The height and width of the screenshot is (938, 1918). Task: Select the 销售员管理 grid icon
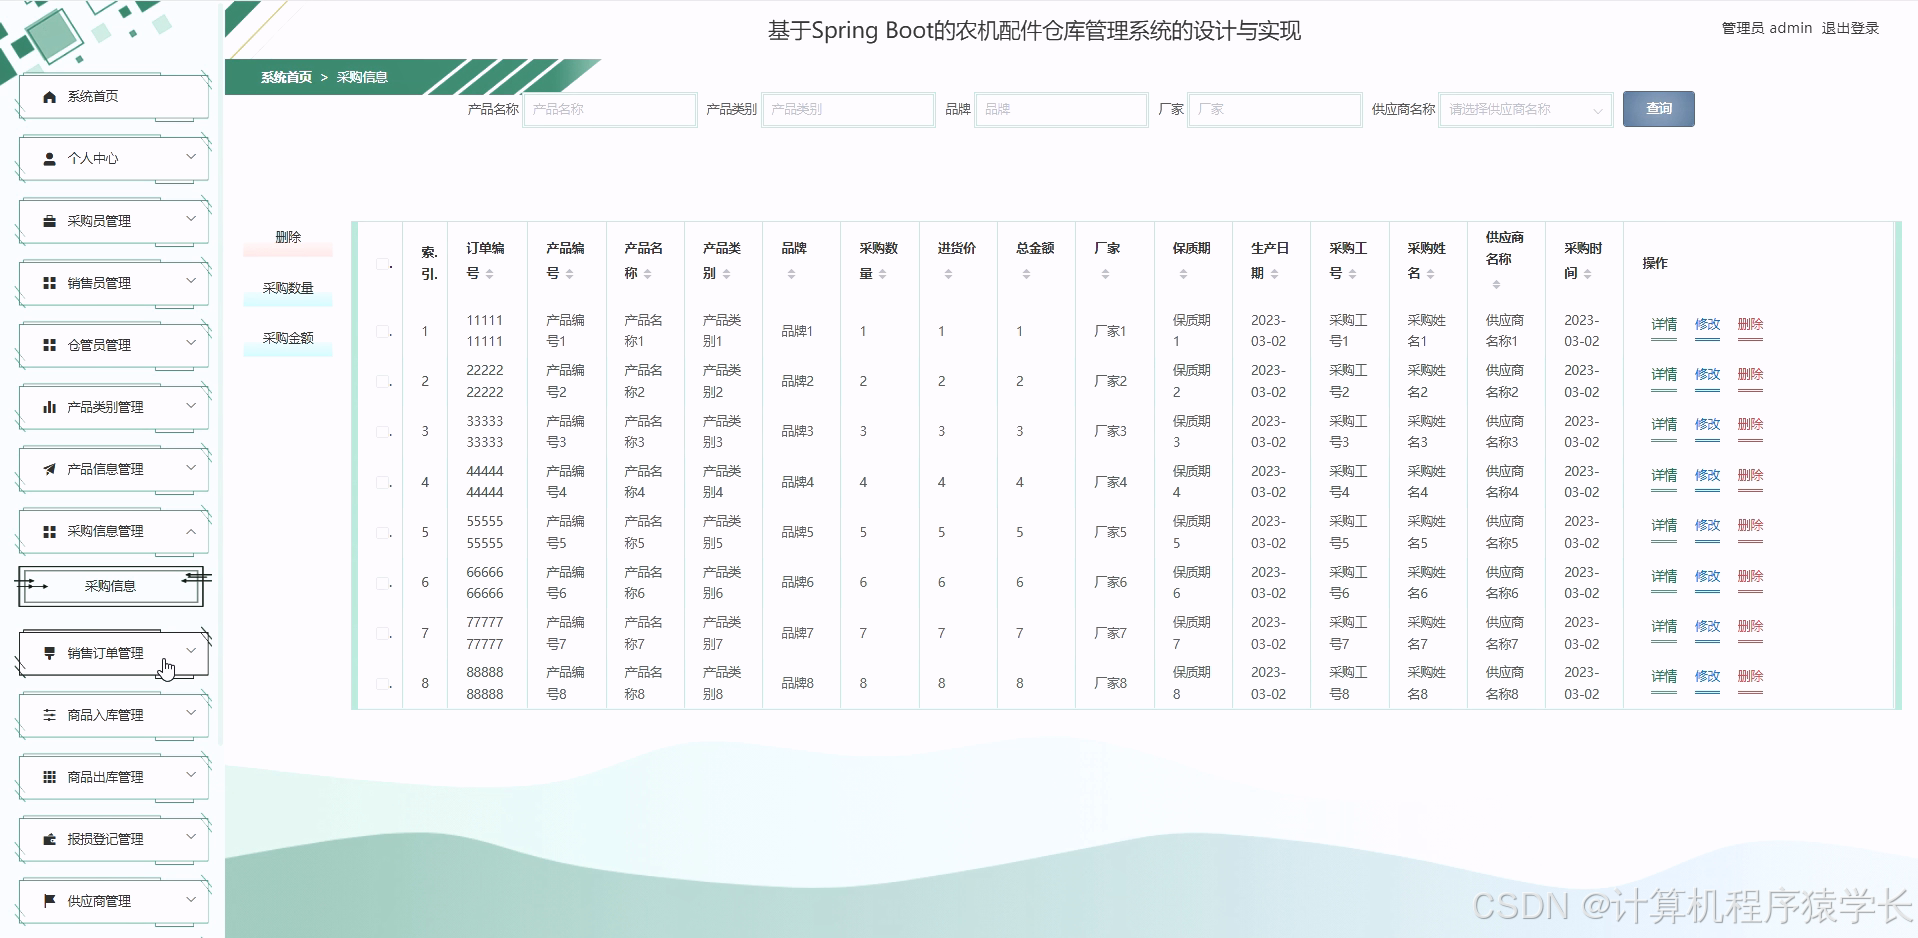point(46,283)
